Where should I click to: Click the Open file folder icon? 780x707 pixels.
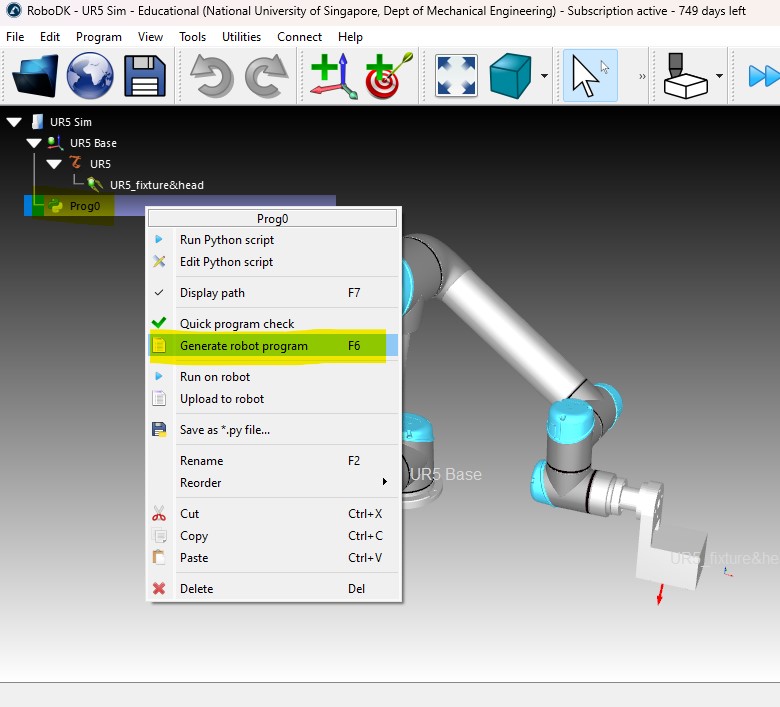pos(35,76)
